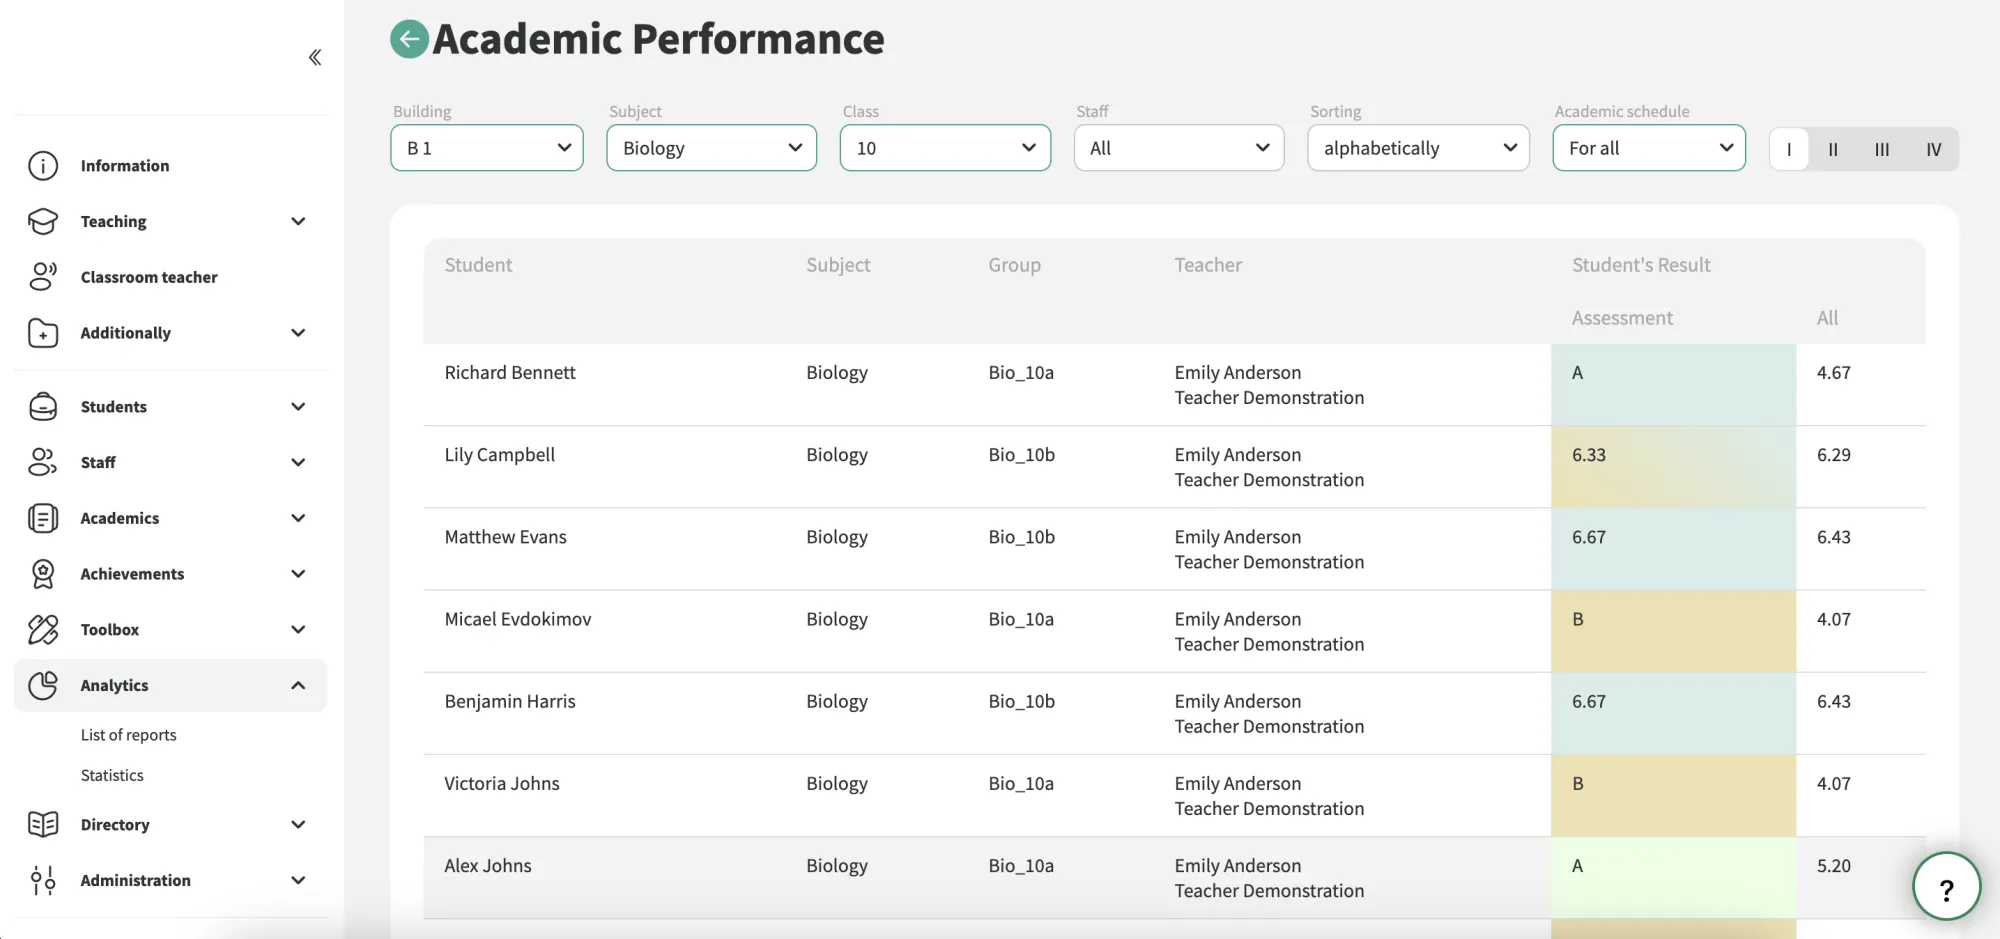Click the Additionally folder-plus icon
2000x939 pixels.
point(43,333)
